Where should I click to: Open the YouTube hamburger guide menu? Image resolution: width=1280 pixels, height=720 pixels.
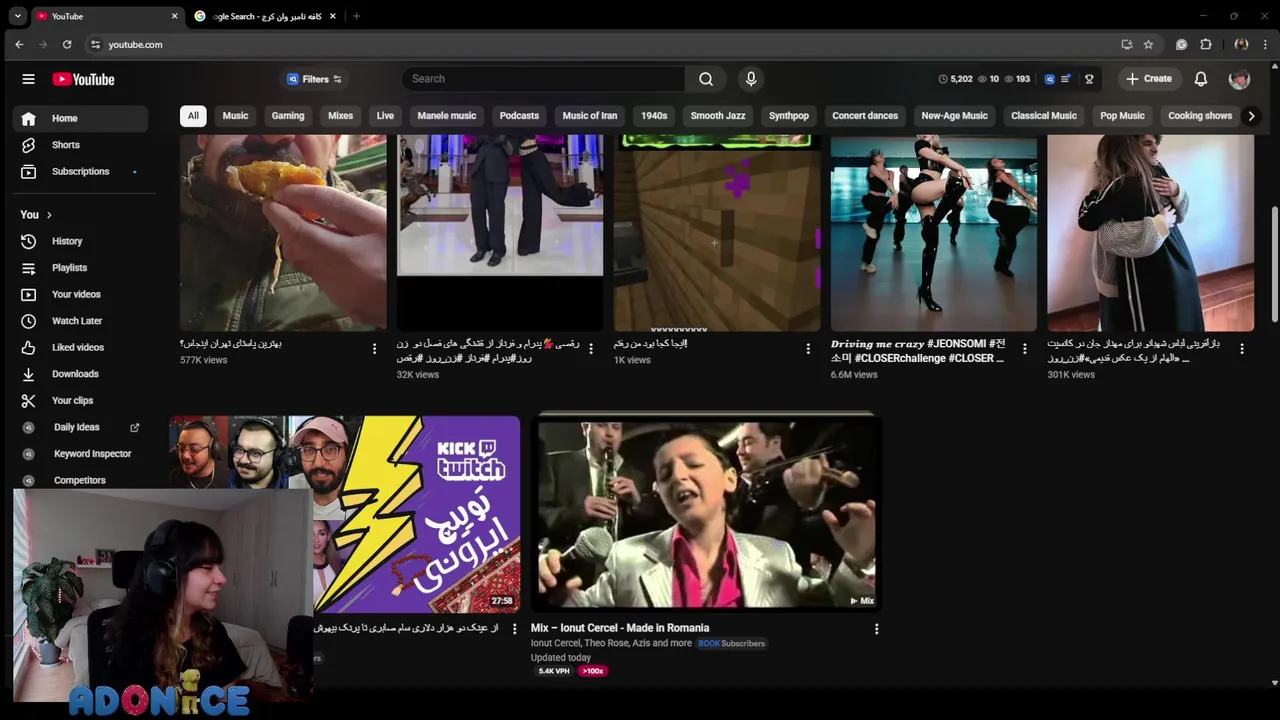click(28, 79)
